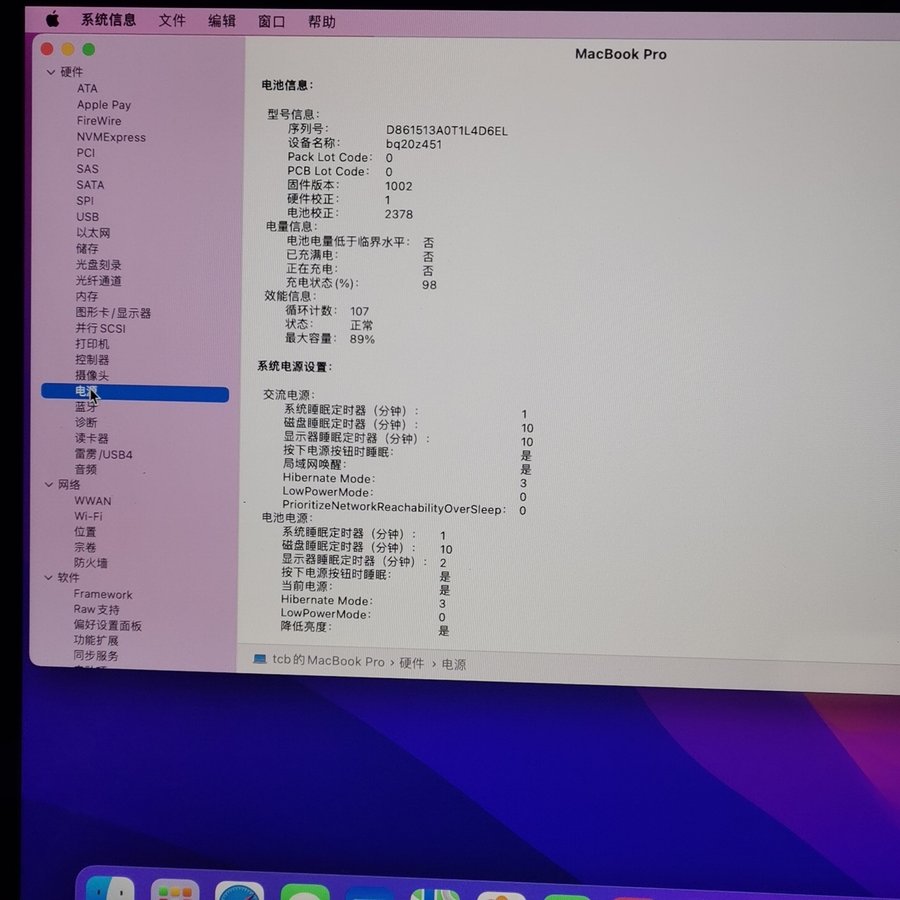Screen dimensions: 900x900
Task: Click 硬件 in the path bar
Action: point(412,663)
